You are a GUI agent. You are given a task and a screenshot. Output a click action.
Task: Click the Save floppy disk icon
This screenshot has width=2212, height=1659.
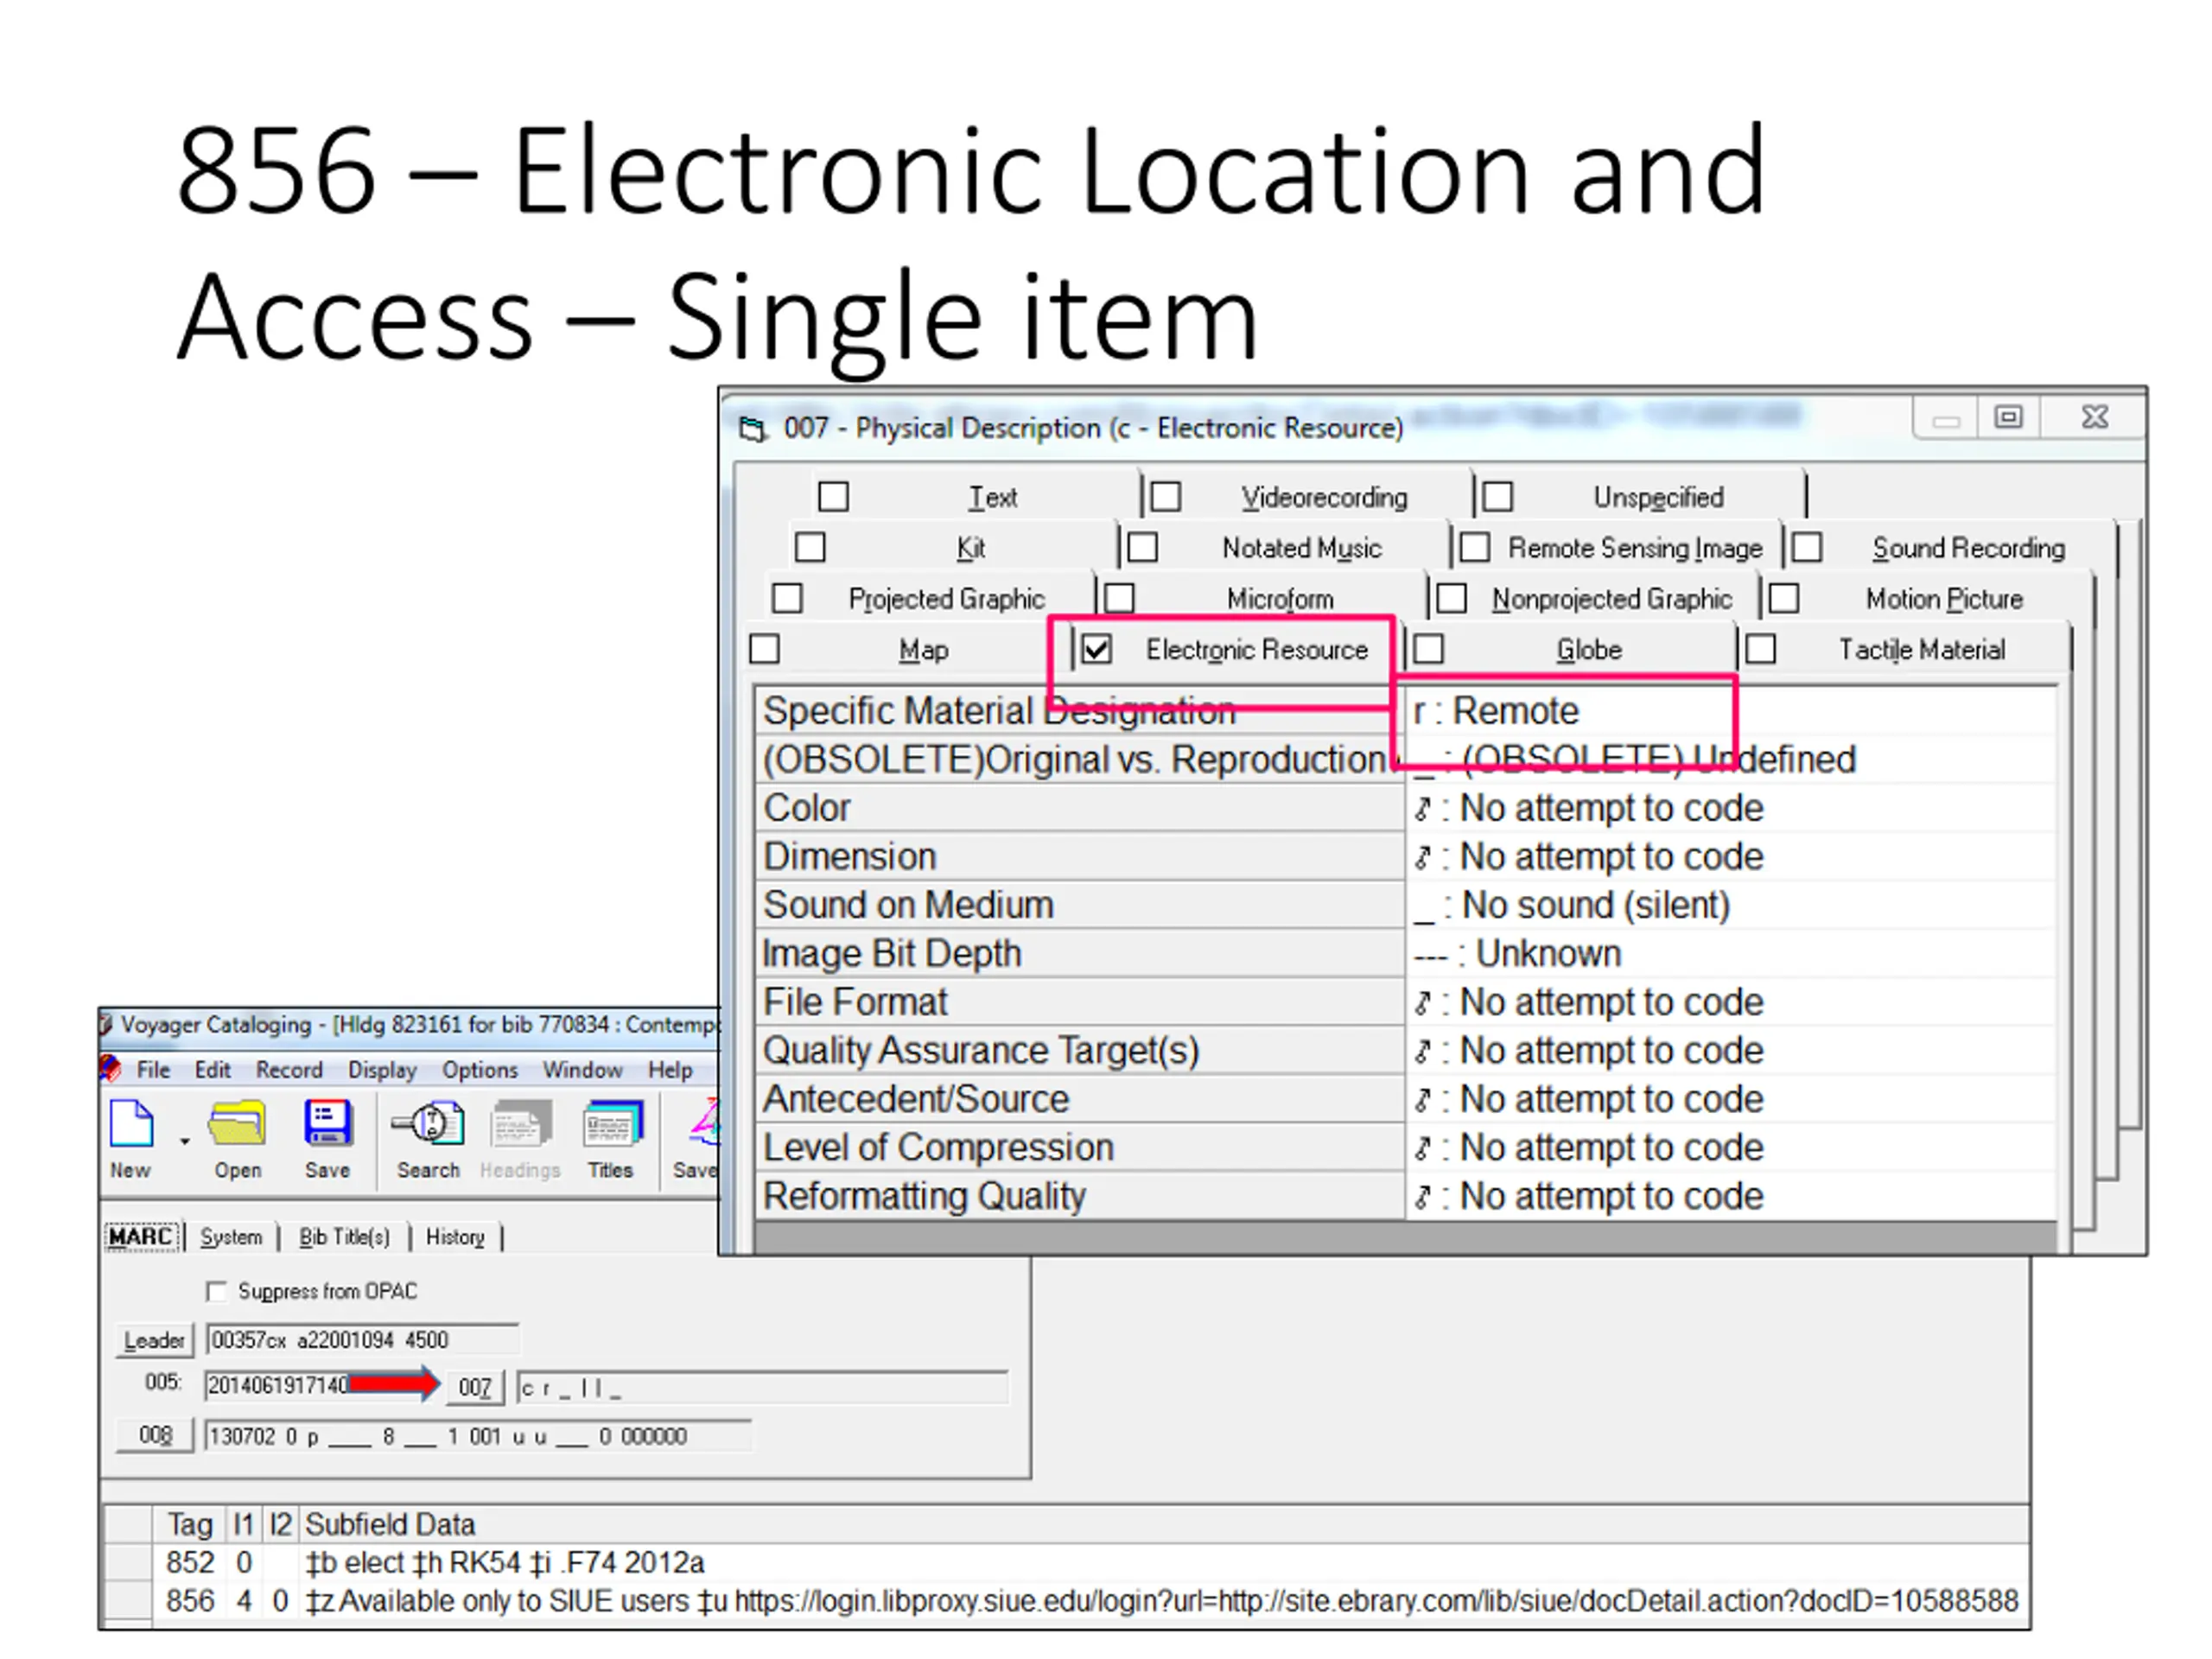tap(328, 1123)
